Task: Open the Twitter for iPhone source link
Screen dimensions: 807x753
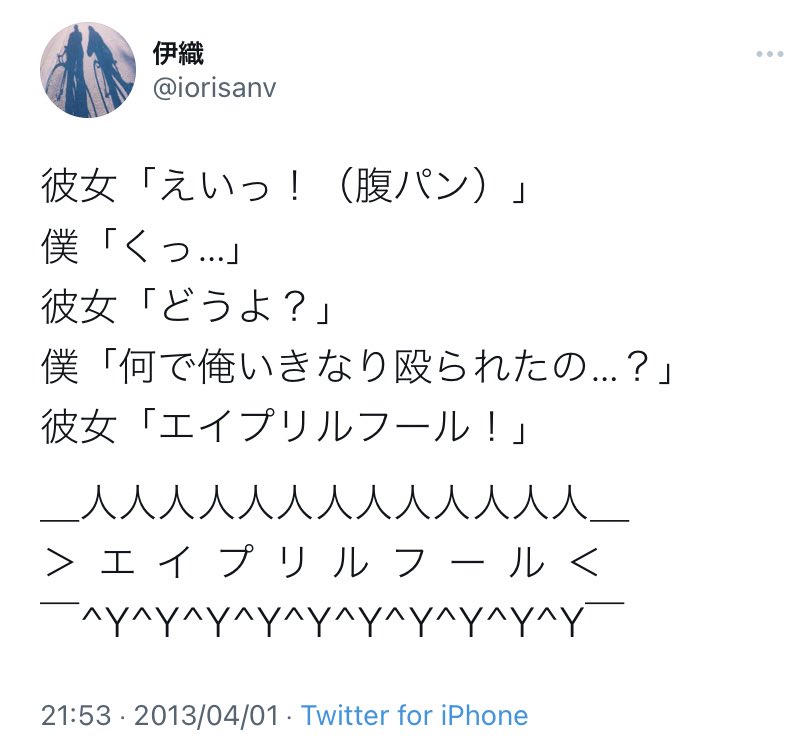Action: [x=414, y=715]
